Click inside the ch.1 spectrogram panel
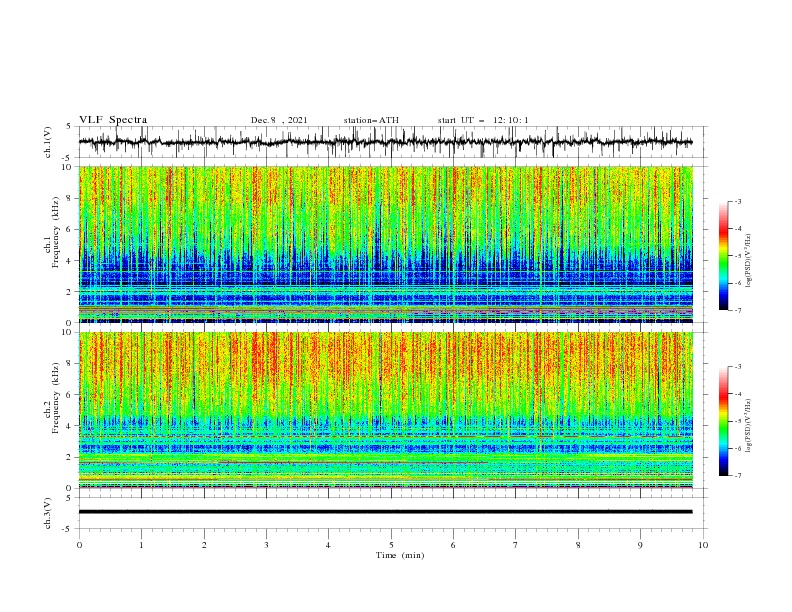 pyautogui.click(x=385, y=244)
